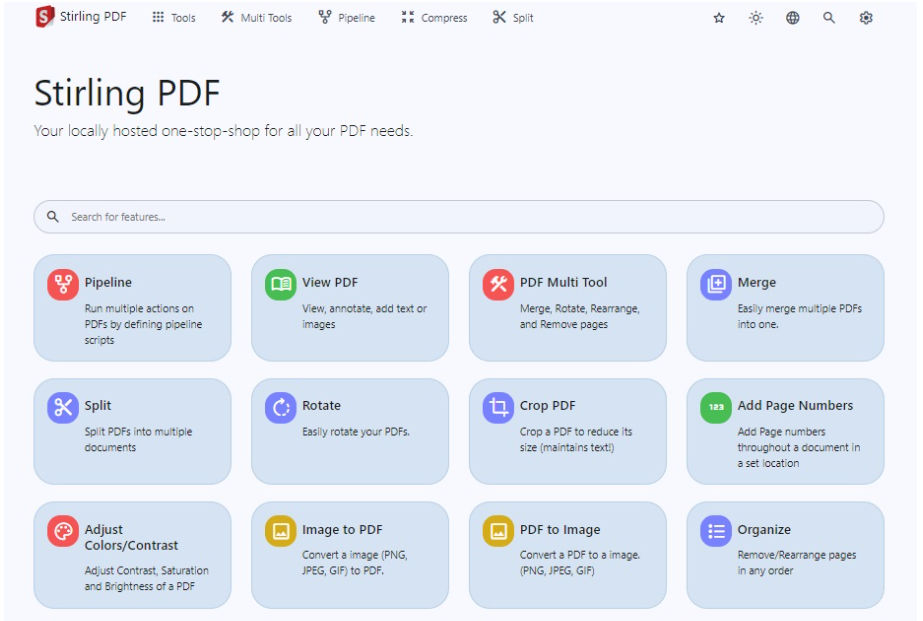Viewport: 923px width, 621px height.
Task: Click the tools icon beside Multi Tools
Action: tap(227, 17)
